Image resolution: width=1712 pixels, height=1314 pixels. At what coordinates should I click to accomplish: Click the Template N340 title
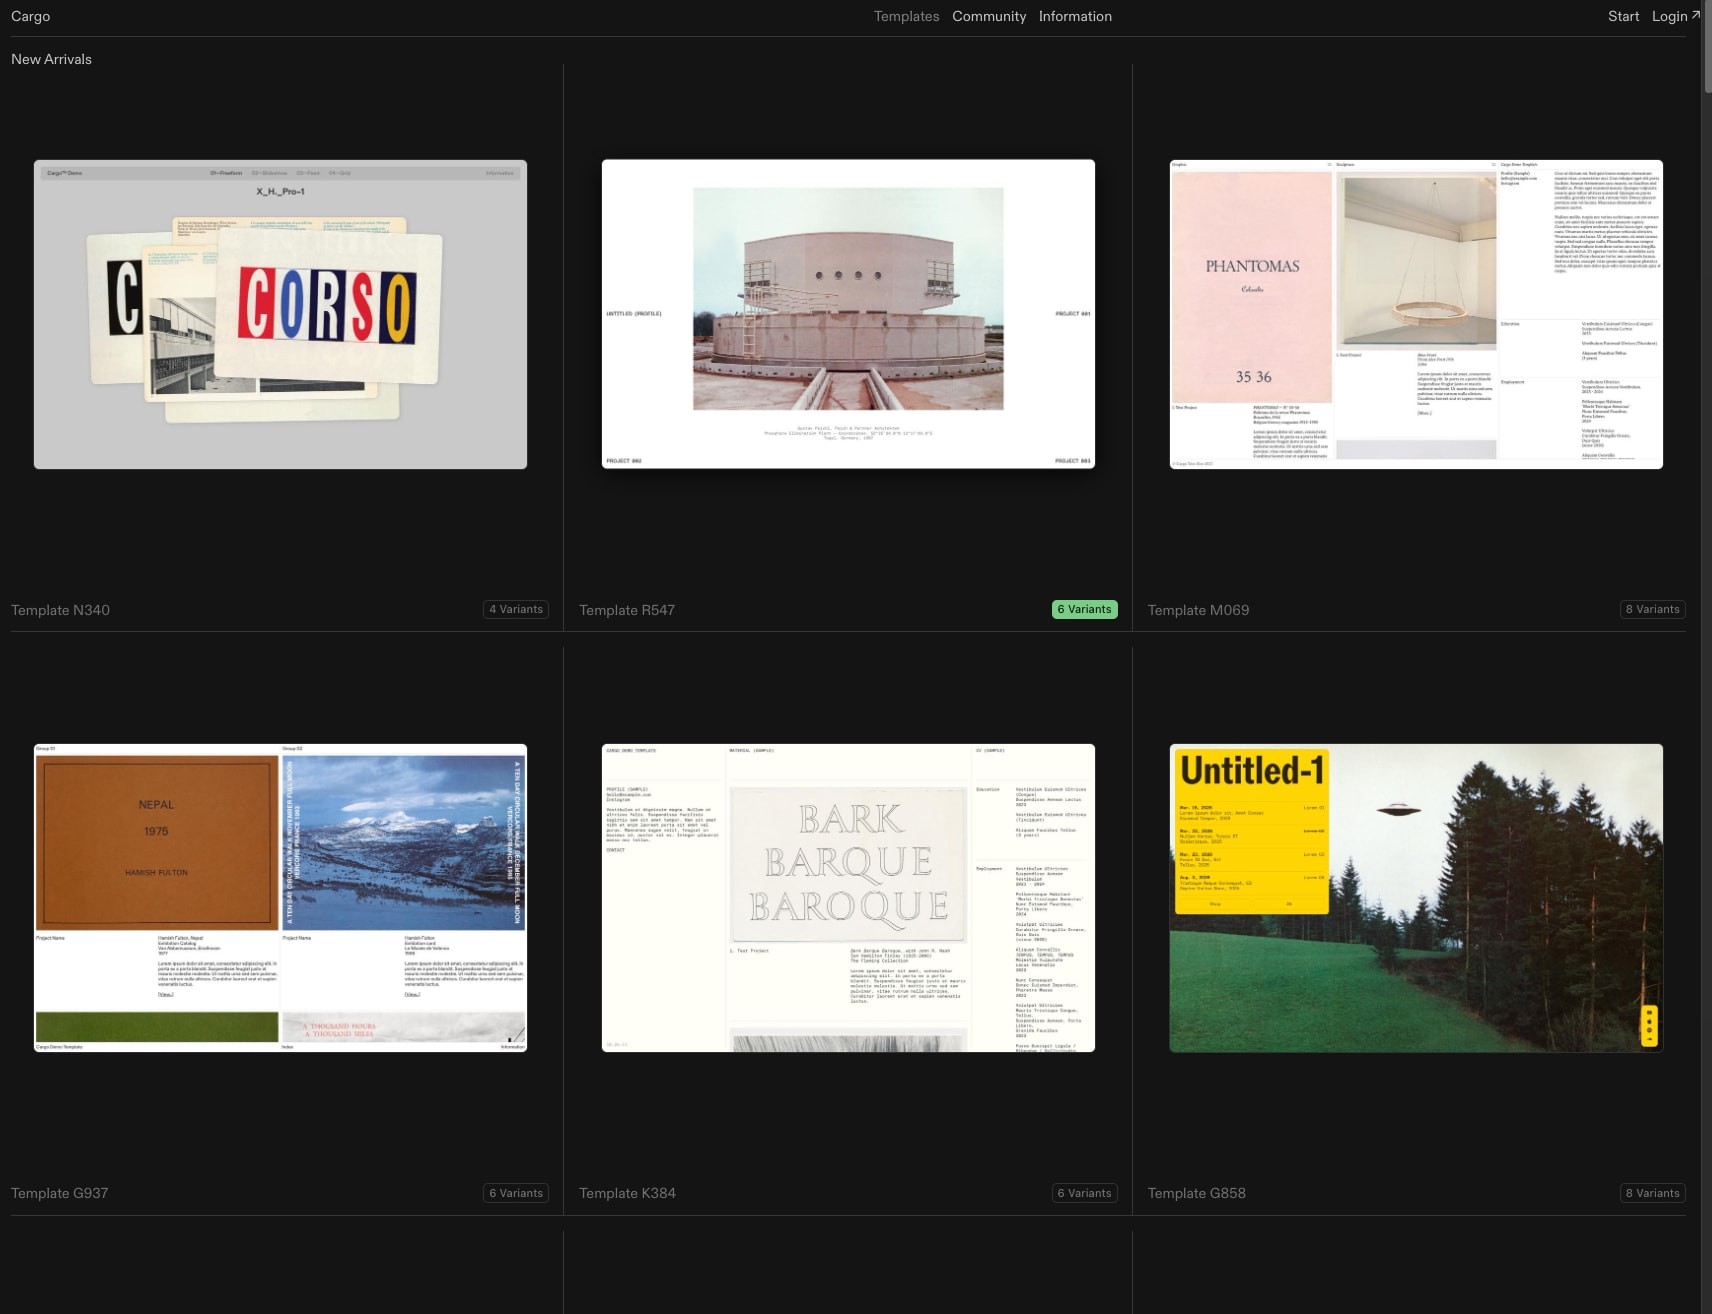click(60, 610)
